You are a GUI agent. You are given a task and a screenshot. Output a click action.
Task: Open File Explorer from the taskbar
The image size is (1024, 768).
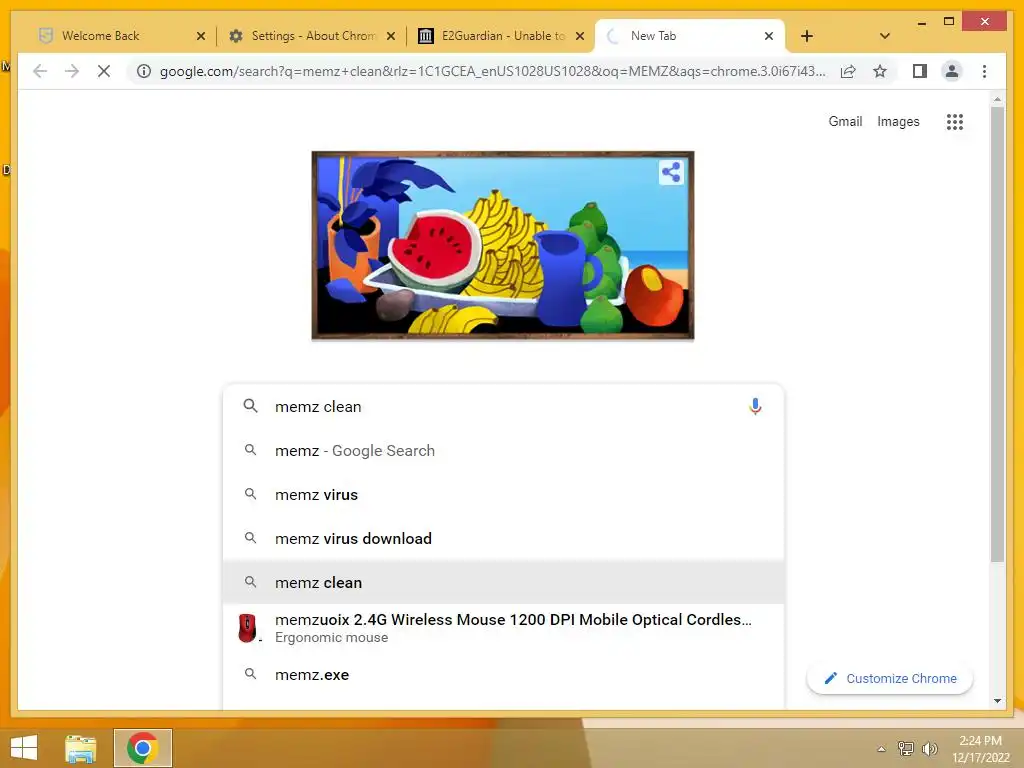point(80,748)
